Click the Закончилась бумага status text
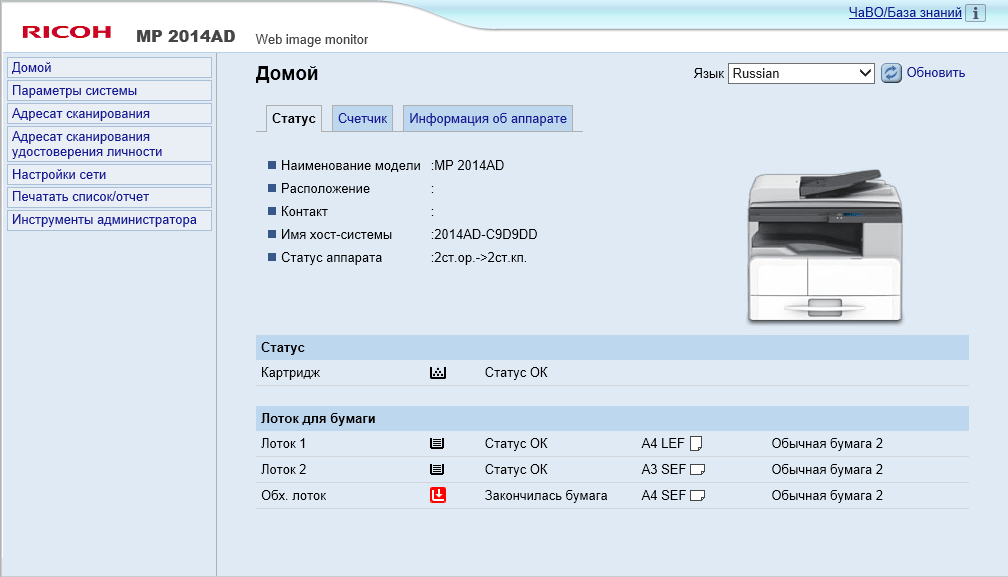The image size is (1008, 577). coord(546,495)
